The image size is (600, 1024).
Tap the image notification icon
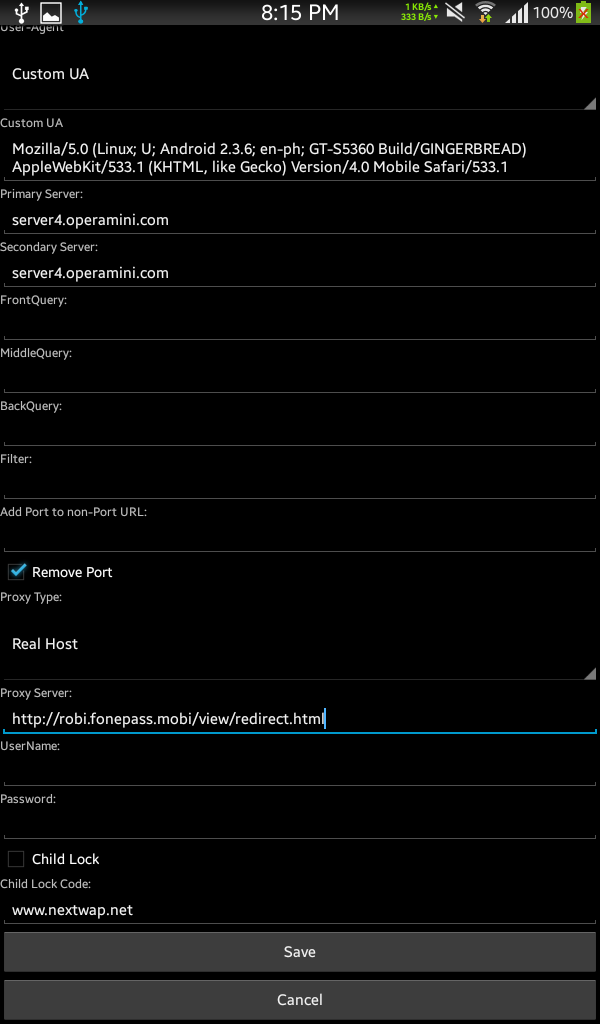[51, 12]
